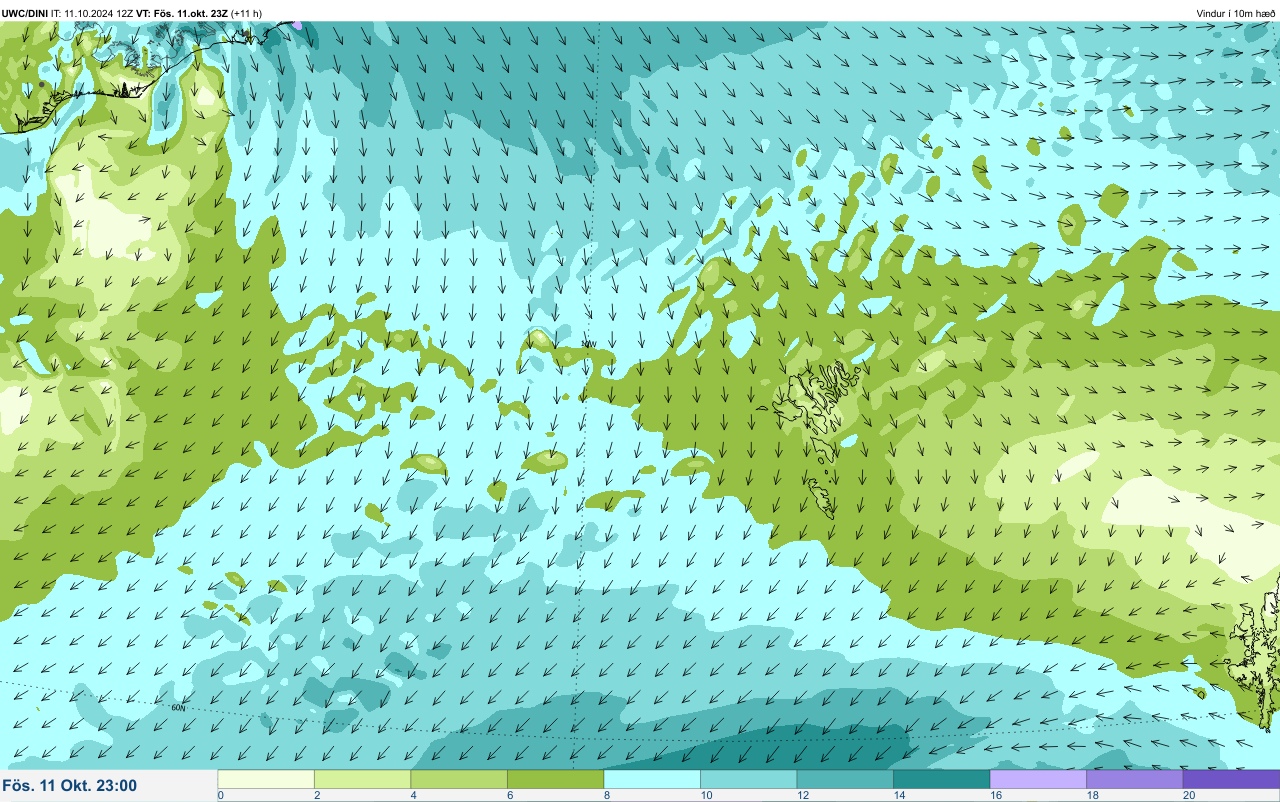Click the legend tick label "2"

(316, 795)
